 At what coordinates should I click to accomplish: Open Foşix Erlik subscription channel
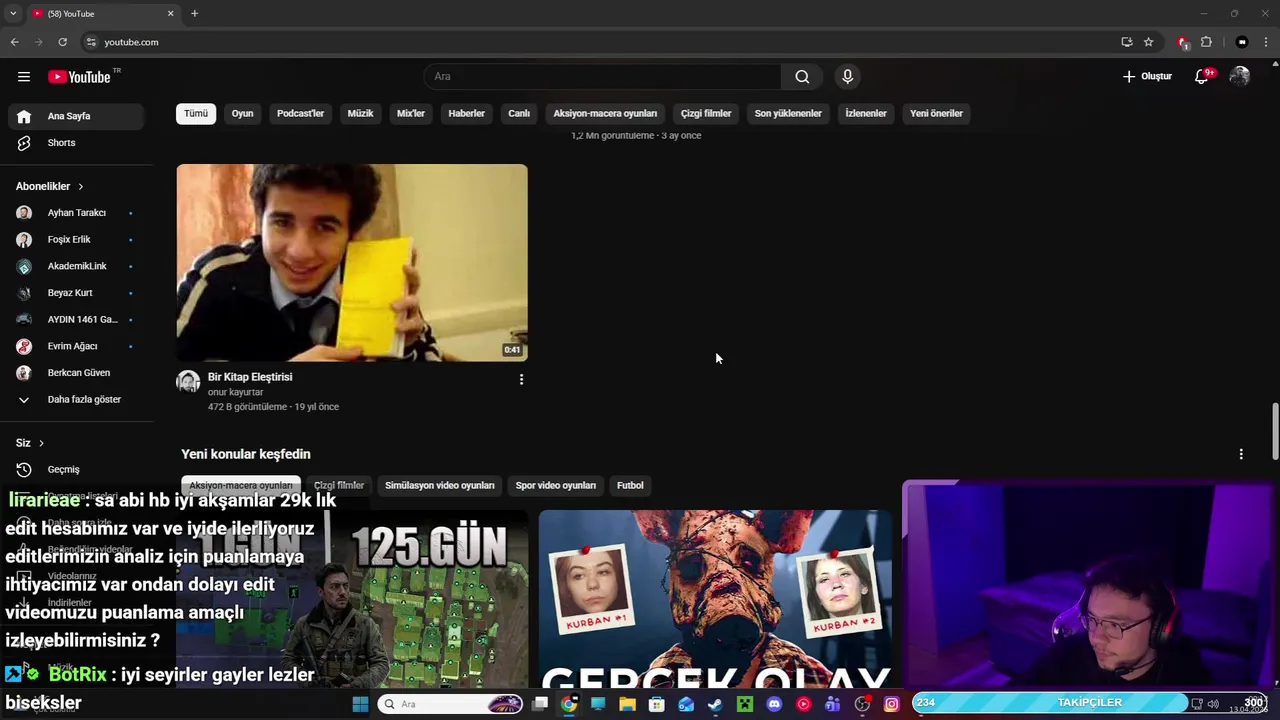point(76,240)
